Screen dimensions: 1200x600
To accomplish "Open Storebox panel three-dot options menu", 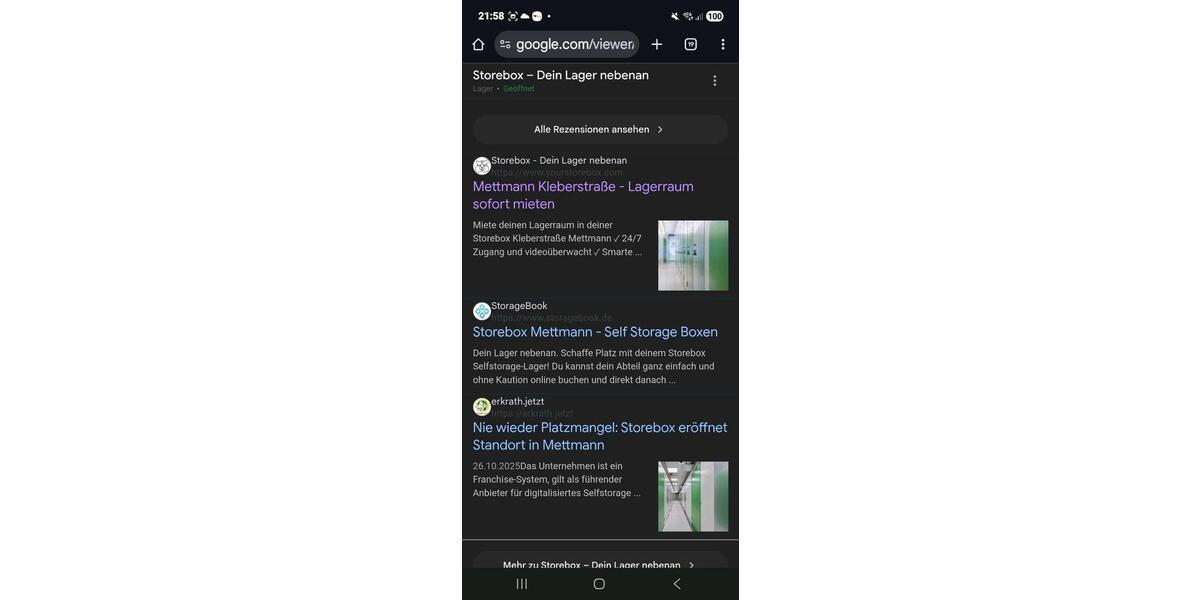I will 714,81.
